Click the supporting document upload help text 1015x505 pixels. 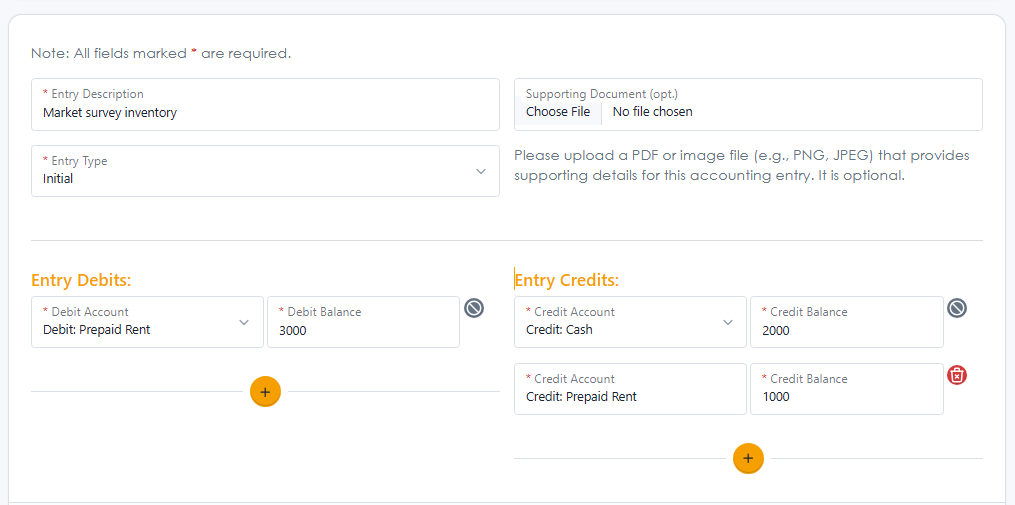click(x=741, y=165)
